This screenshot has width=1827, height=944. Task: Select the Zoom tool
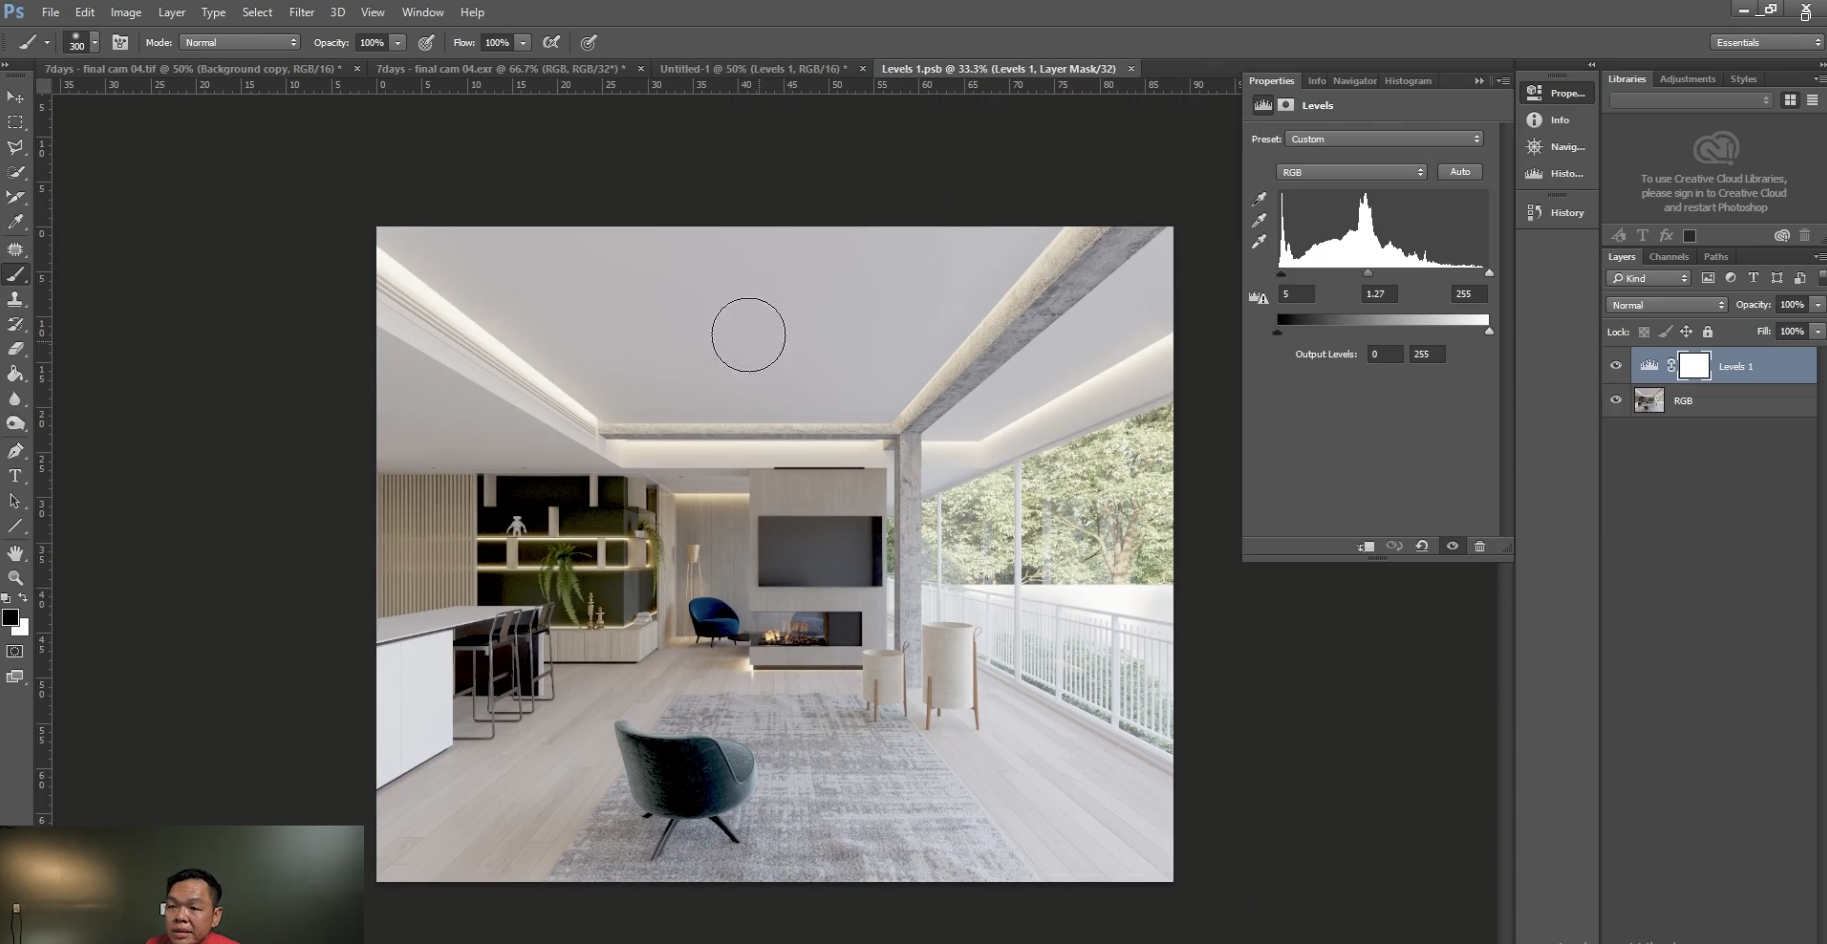point(15,578)
